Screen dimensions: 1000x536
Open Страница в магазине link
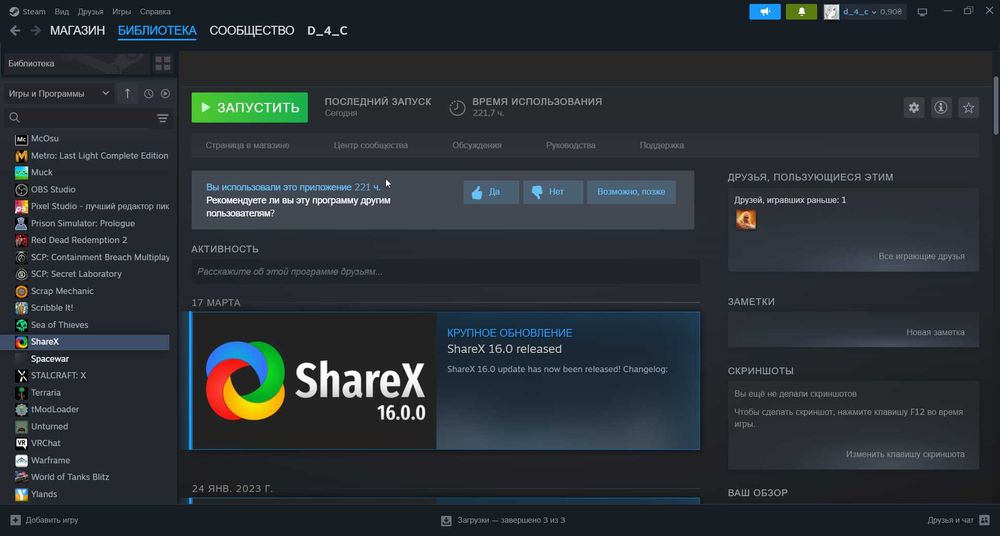coord(247,145)
